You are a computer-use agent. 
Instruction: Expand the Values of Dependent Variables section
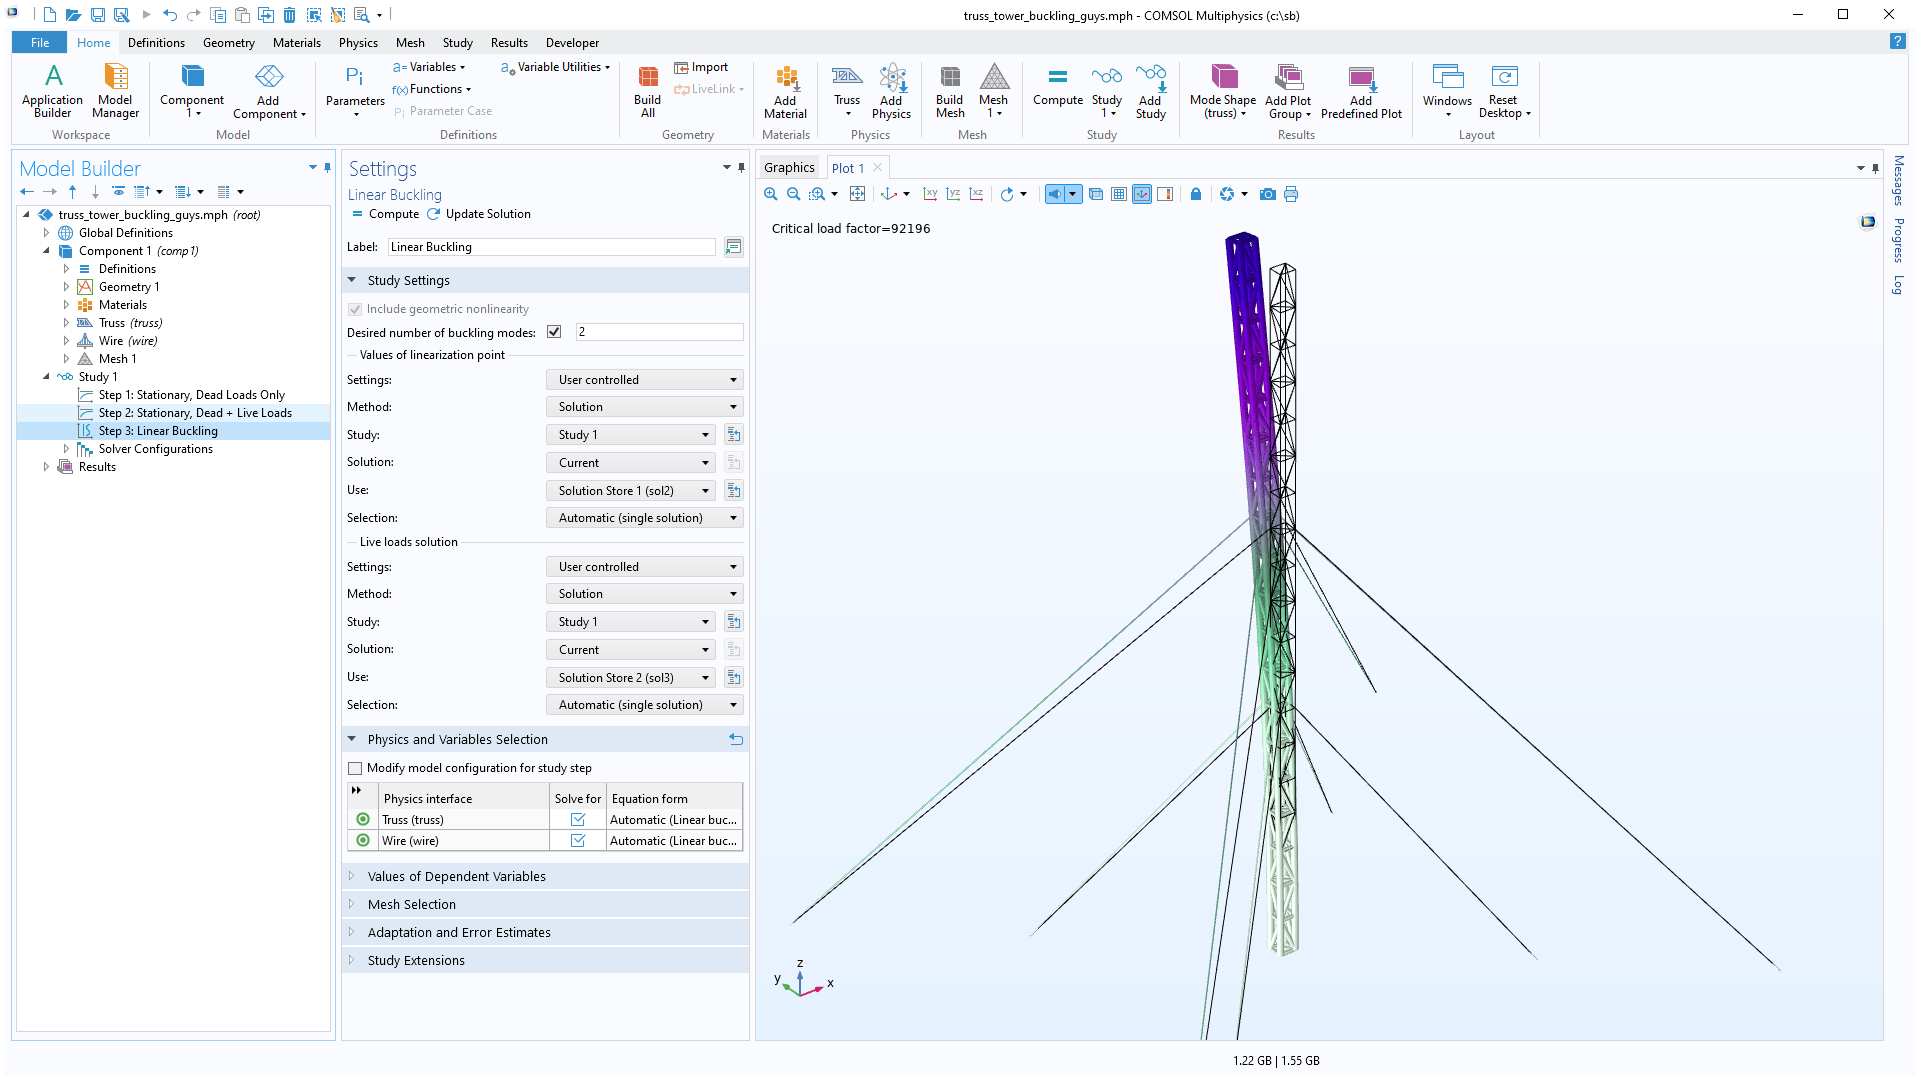457,875
